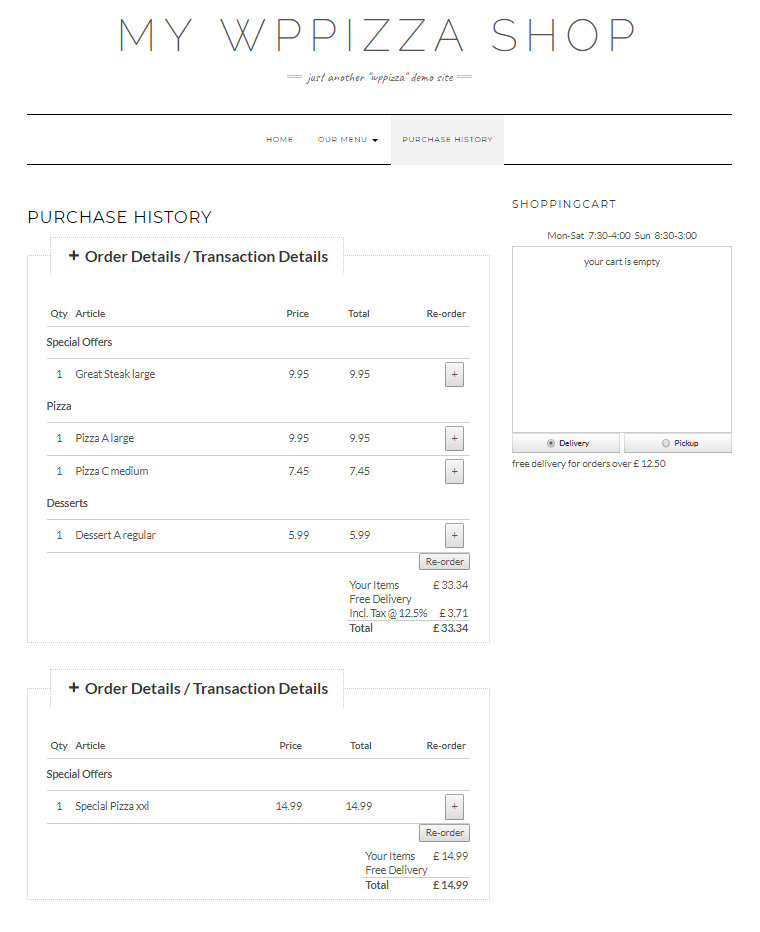Click plus button for Great Steak large

pyautogui.click(x=454, y=375)
